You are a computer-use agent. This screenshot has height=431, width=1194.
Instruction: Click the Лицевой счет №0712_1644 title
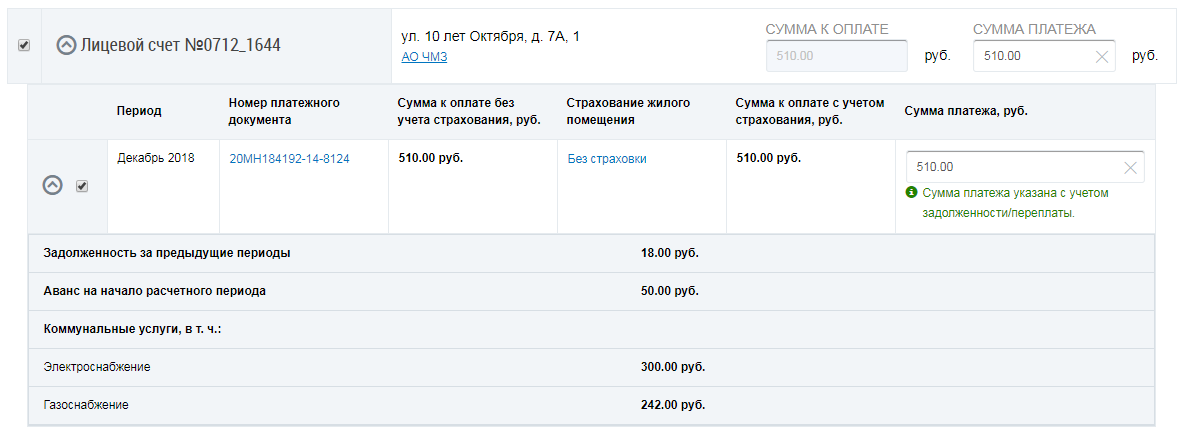180,46
